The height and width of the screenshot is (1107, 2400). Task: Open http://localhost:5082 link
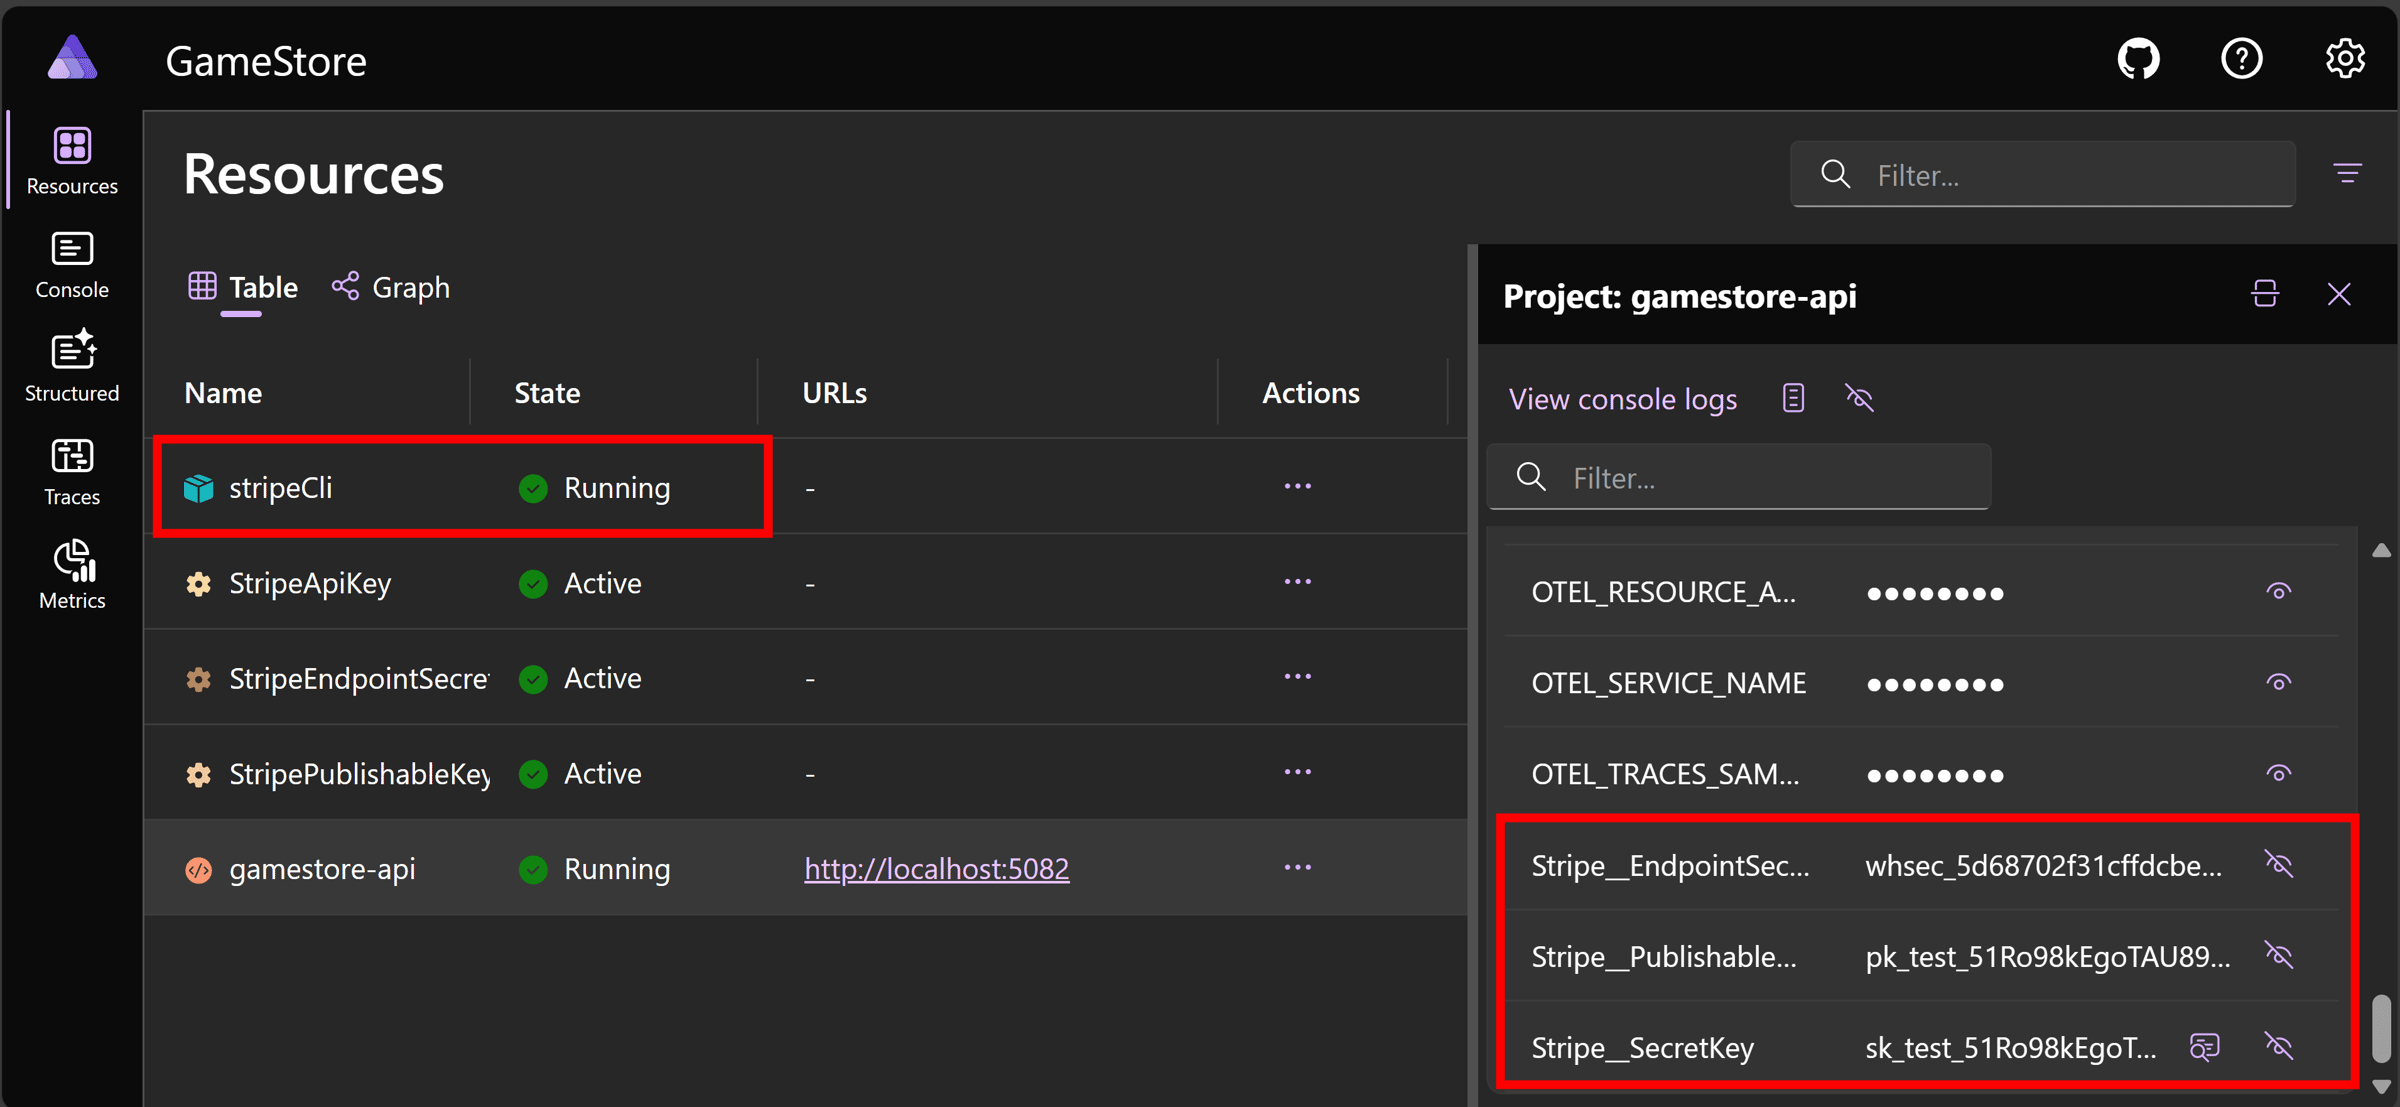click(936, 868)
